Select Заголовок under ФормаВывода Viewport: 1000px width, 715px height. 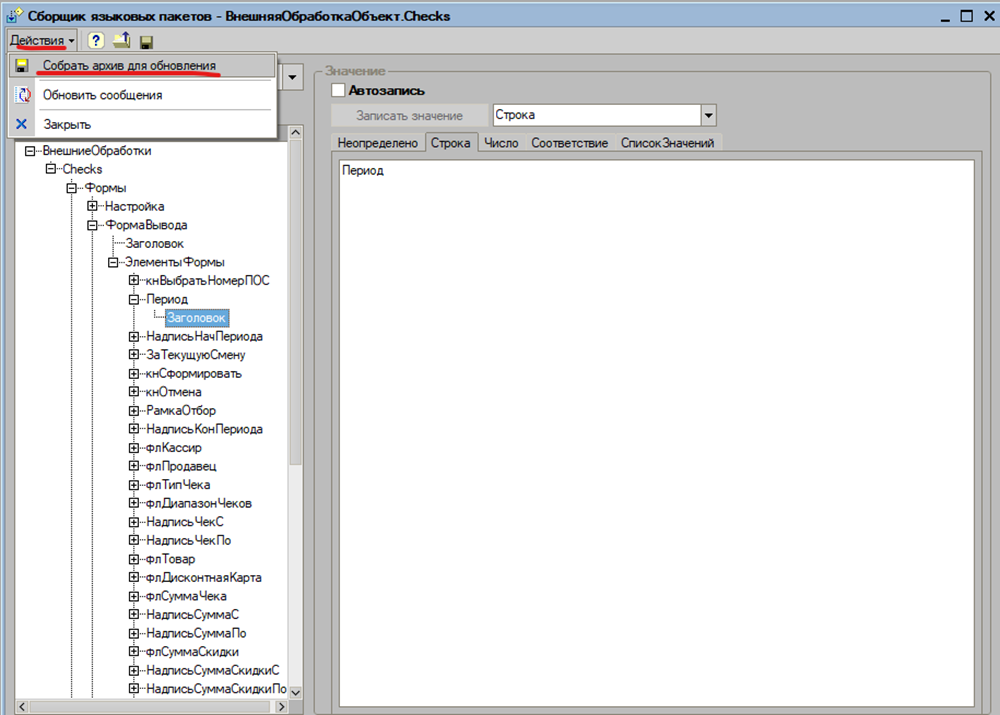click(154, 244)
